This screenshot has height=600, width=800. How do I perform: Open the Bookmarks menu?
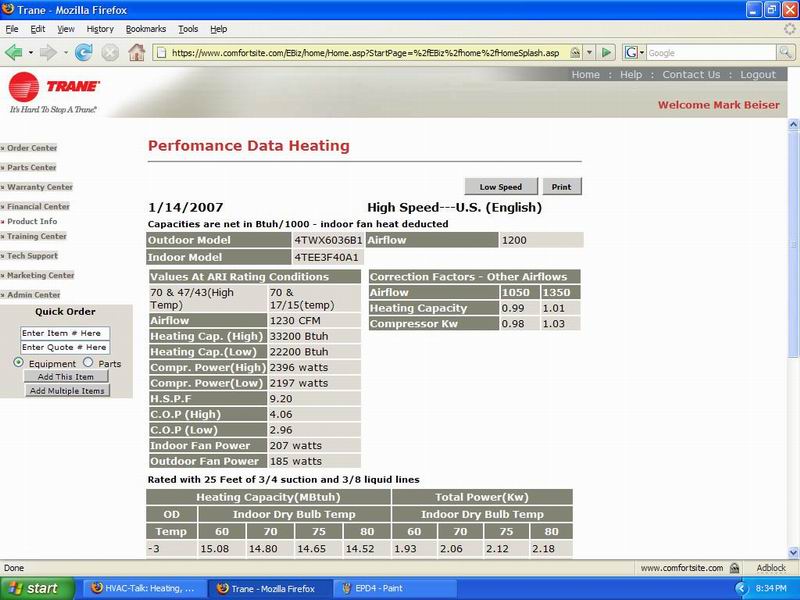[x=146, y=29]
